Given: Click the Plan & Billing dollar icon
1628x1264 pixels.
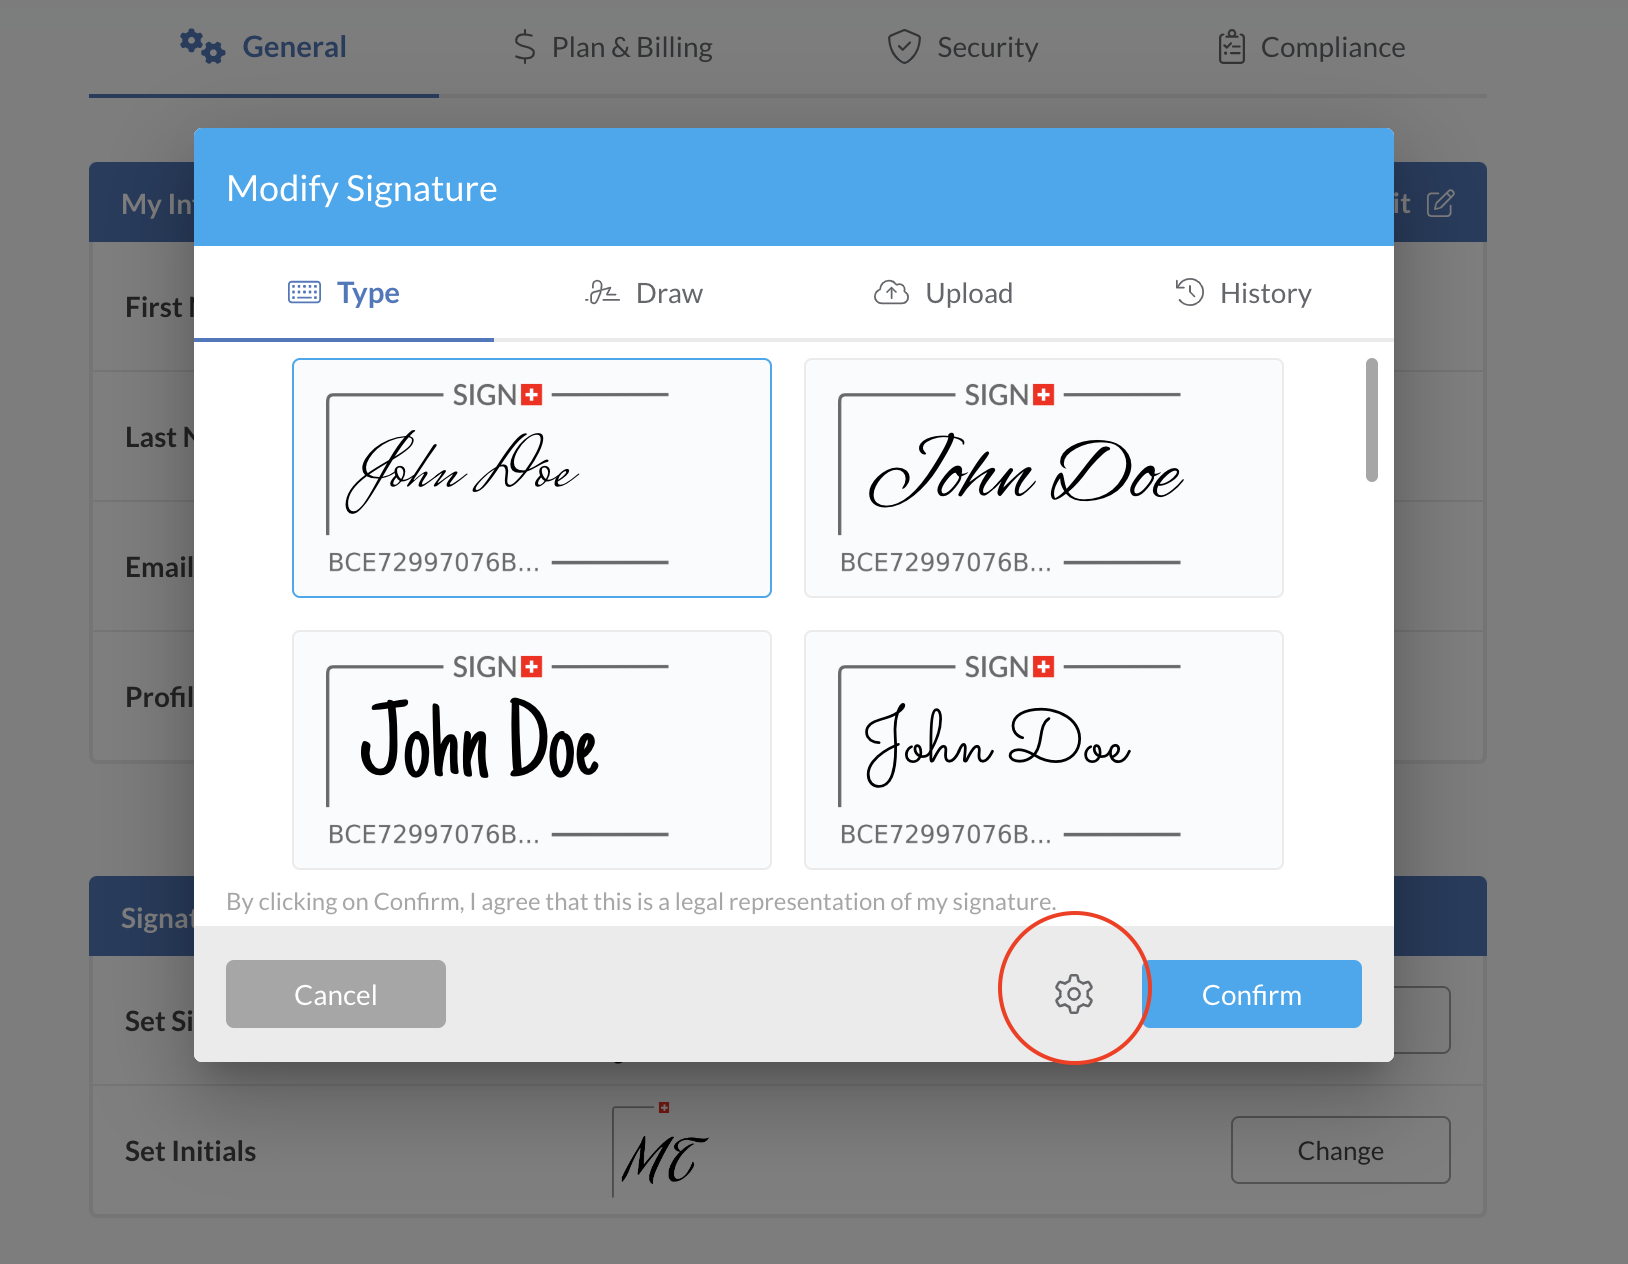Looking at the screenshot, I should pos(524,47).
